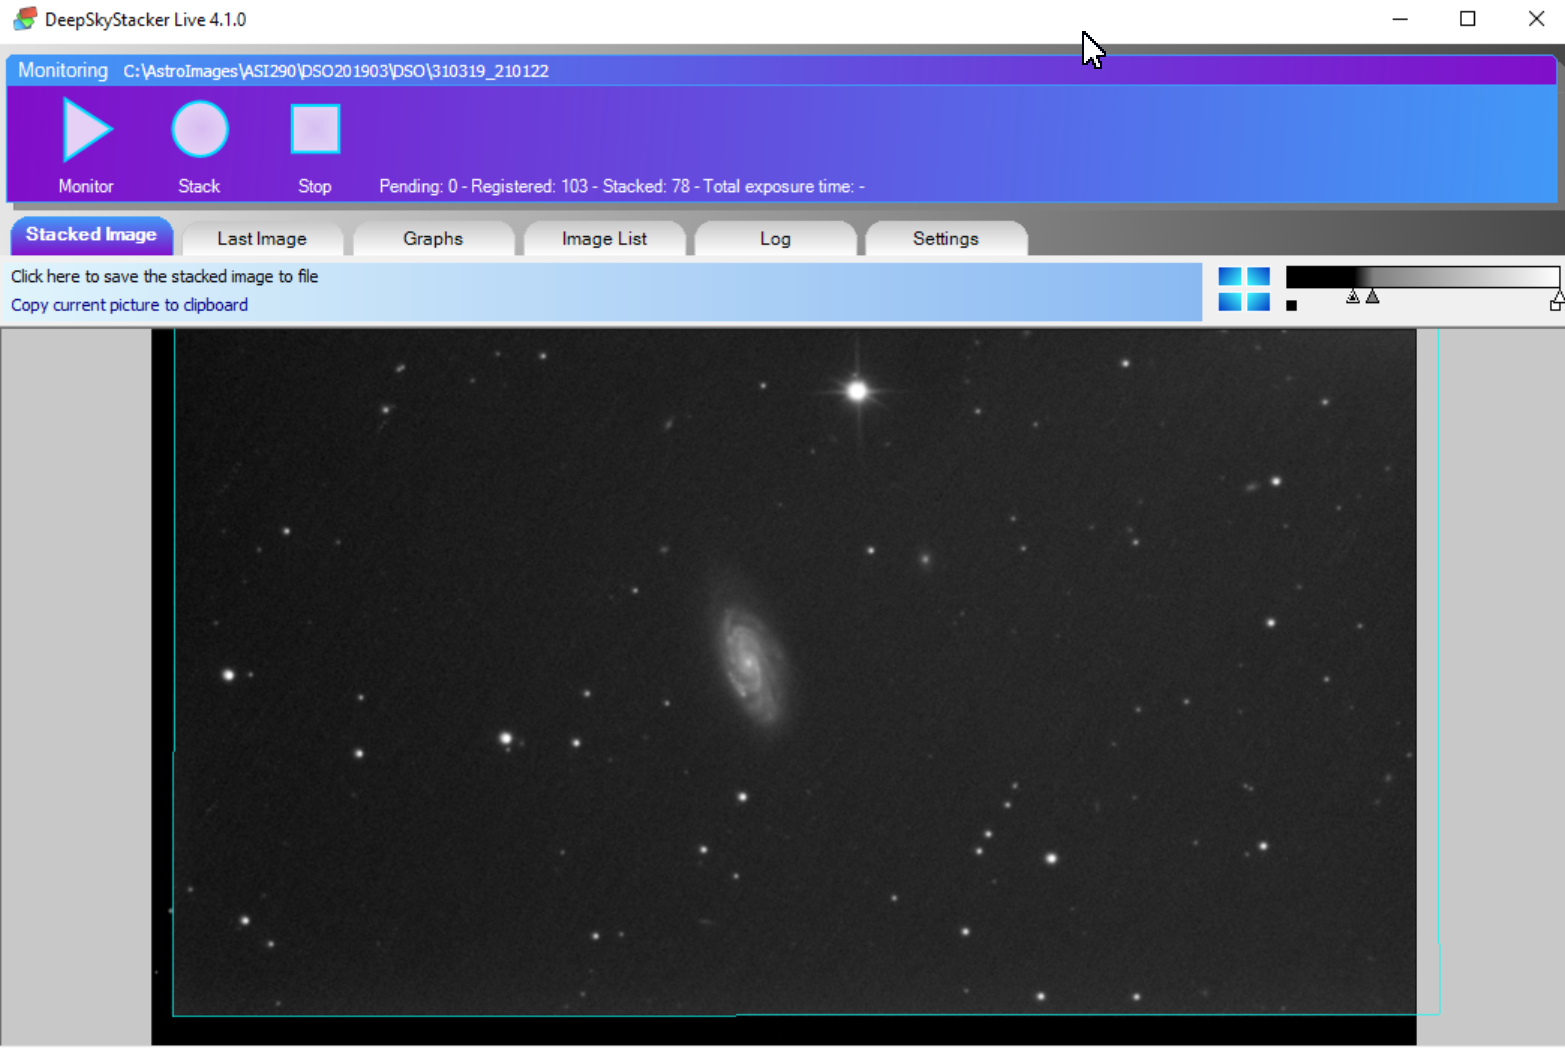Click the white square gradient stop

[x=1555, y=306]
